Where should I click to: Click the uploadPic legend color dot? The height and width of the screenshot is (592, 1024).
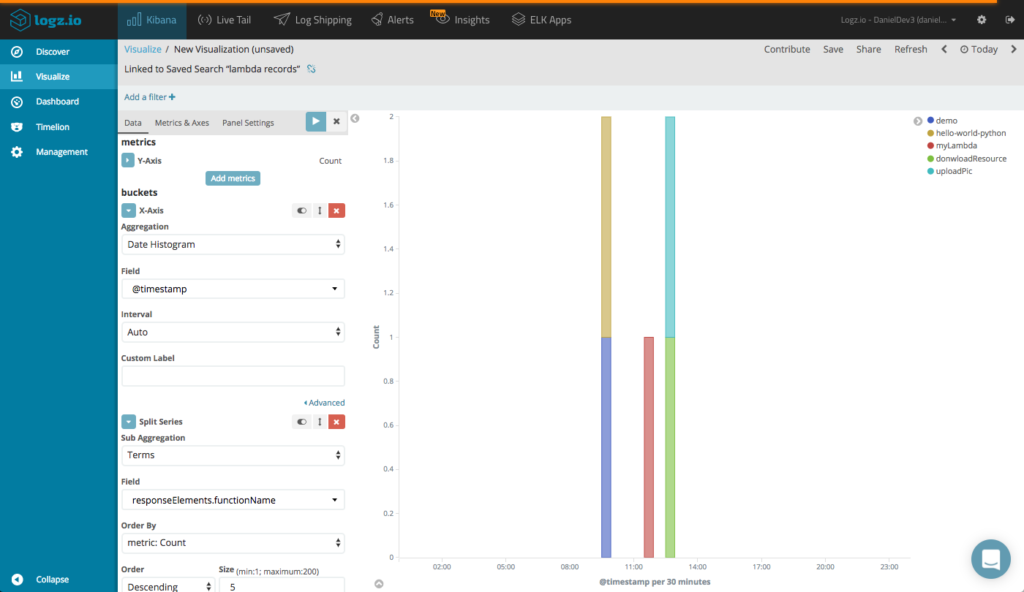pyautogui.click(x=931, y=171)
